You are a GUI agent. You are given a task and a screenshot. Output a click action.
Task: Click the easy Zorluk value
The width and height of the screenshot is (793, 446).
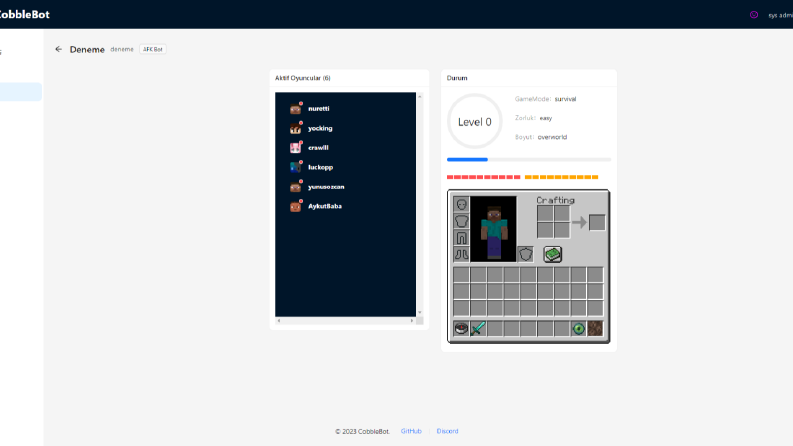pos(546,118)
